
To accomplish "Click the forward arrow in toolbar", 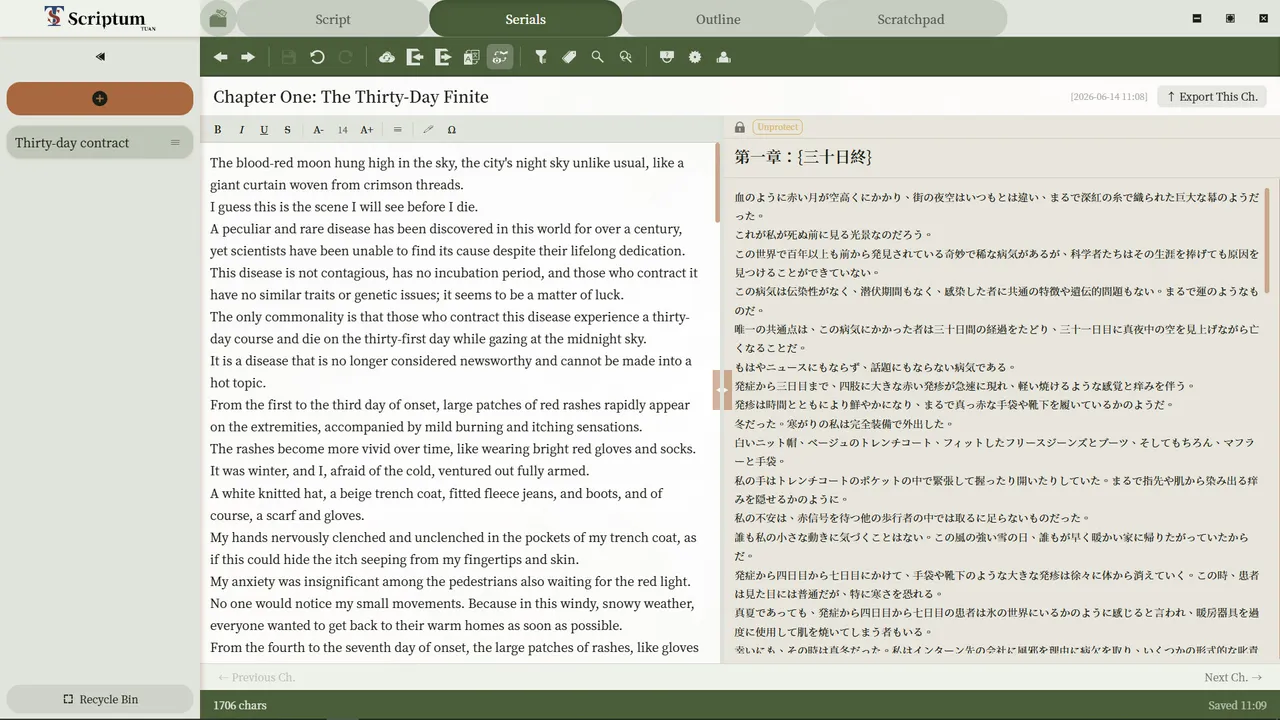I will 248,57.
